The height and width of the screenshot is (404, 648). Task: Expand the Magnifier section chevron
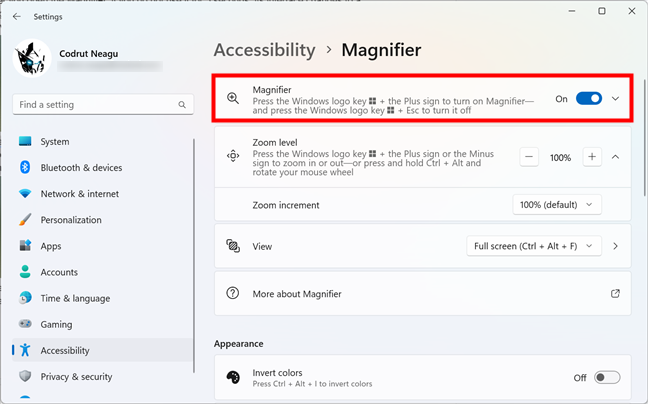click(x=615, y=99)
